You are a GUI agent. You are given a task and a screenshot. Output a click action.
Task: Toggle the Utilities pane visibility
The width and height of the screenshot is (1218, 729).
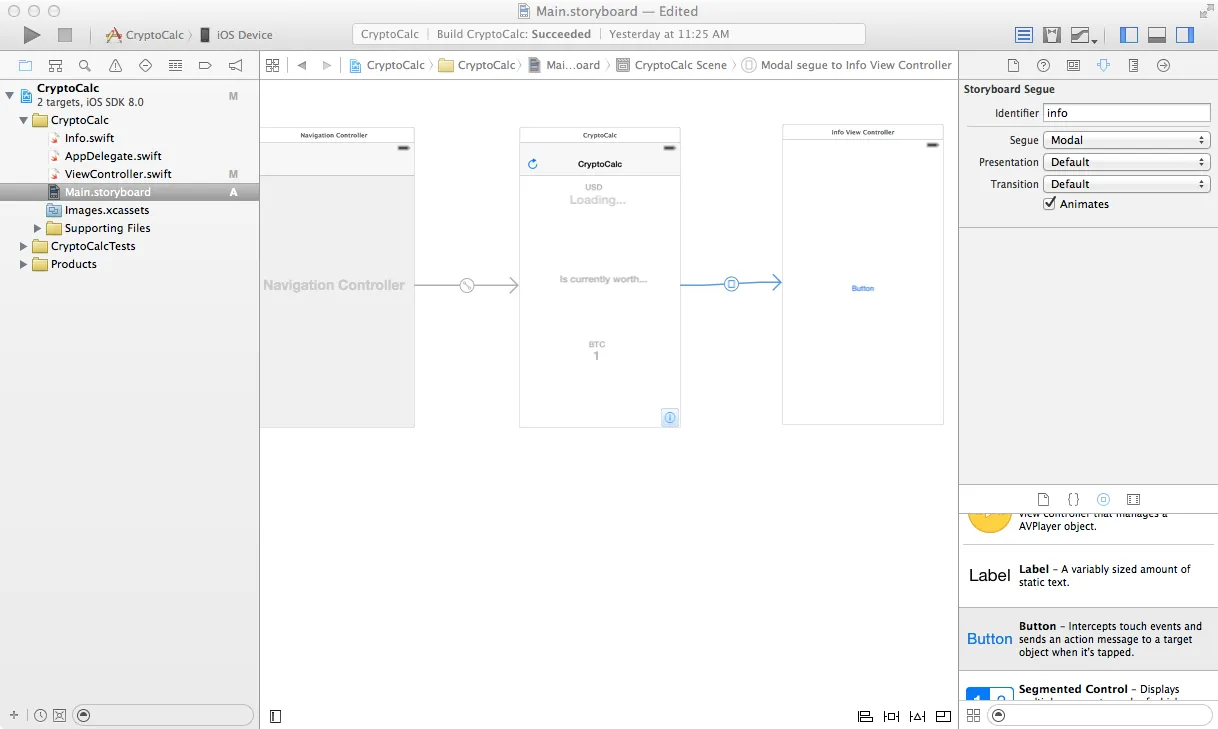[x=1185, y=35]
